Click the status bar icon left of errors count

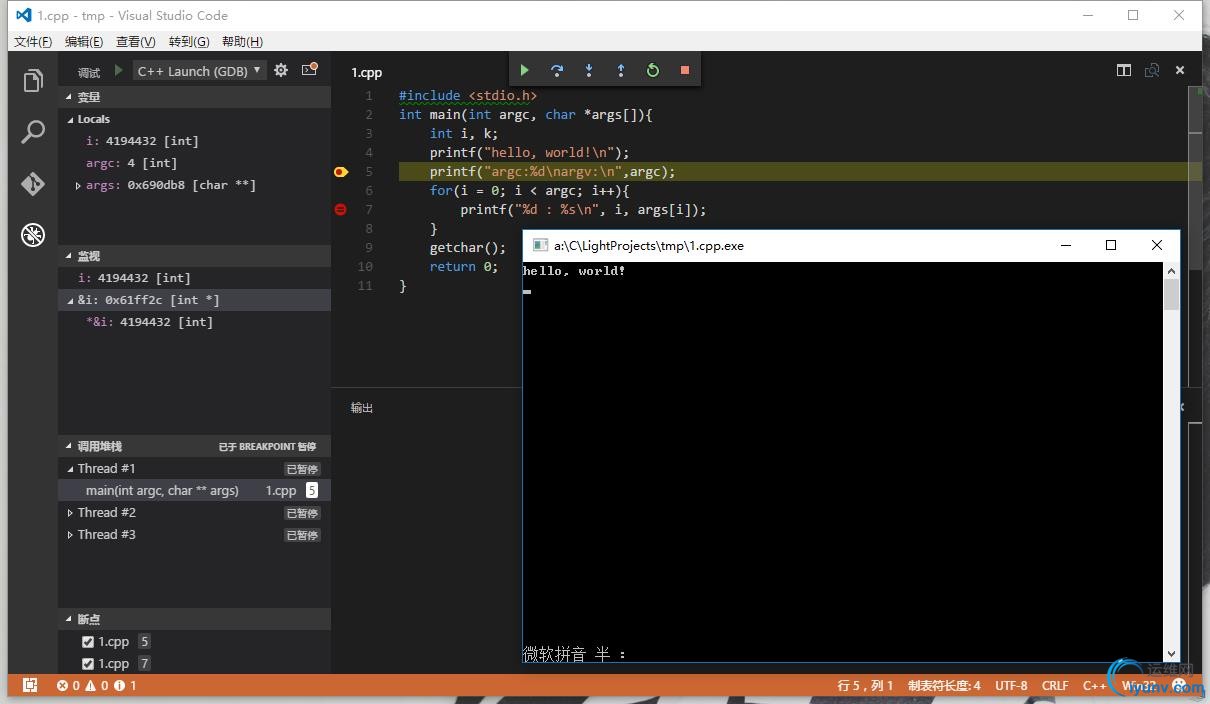point(30,685)
